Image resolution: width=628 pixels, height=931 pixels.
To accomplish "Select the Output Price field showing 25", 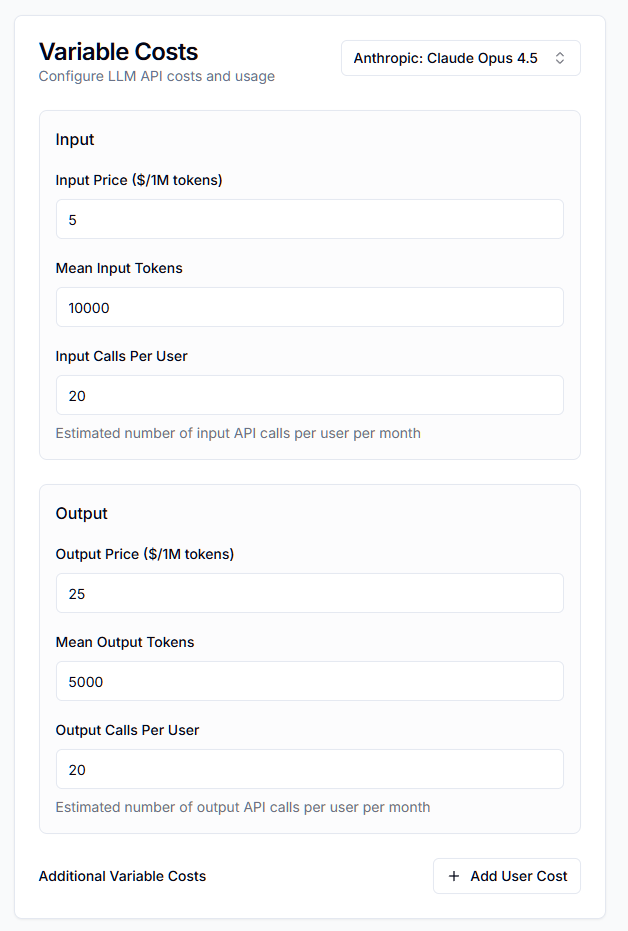I will (x=309, y=593).
